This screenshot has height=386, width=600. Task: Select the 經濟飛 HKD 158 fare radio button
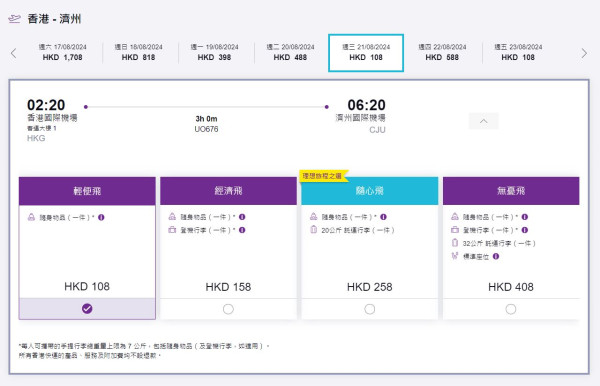228,309
